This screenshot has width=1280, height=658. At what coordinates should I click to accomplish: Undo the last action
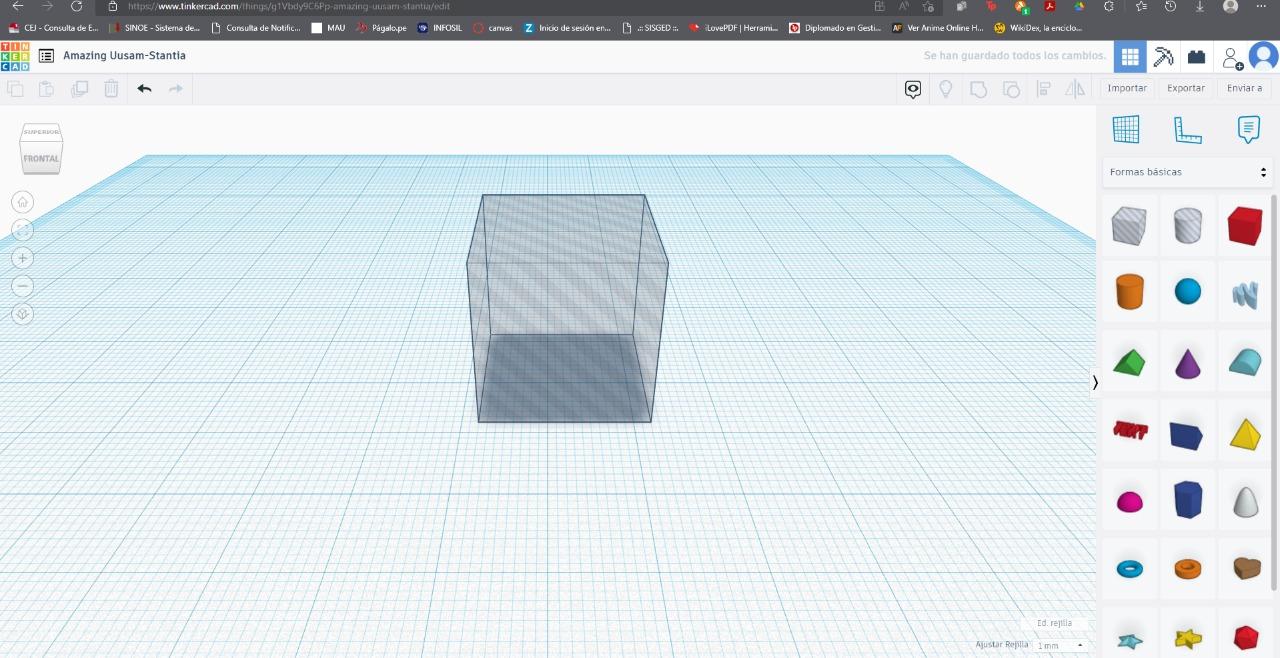point(144,89)
